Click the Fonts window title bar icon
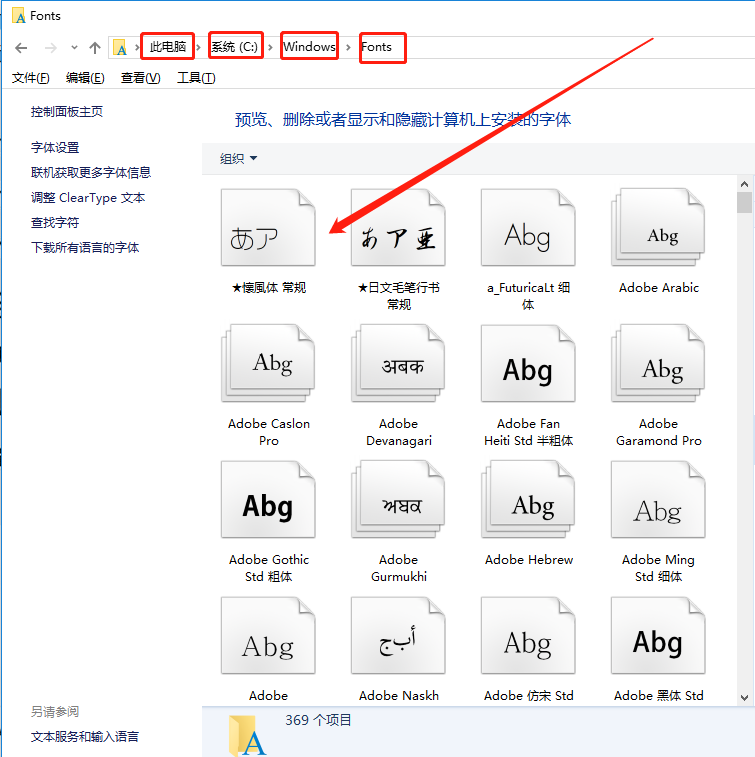The height and width of the screenshot is (757, 755). (18, 15)
